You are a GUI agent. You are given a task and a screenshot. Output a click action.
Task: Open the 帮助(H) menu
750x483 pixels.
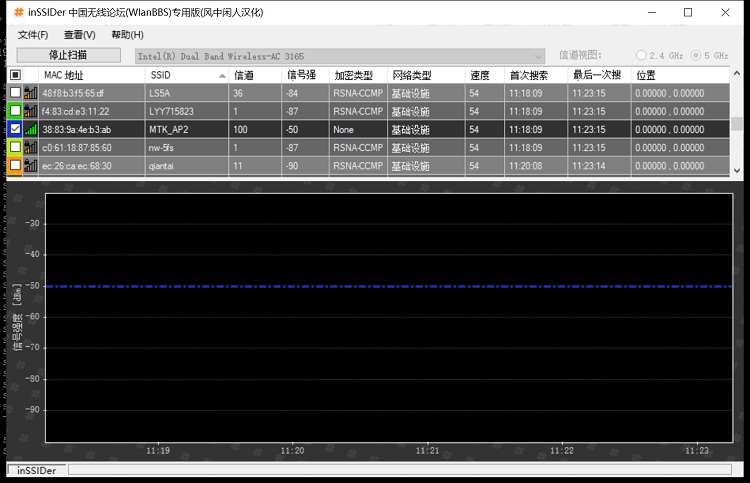pyautogui.click(x=127, y=35)
